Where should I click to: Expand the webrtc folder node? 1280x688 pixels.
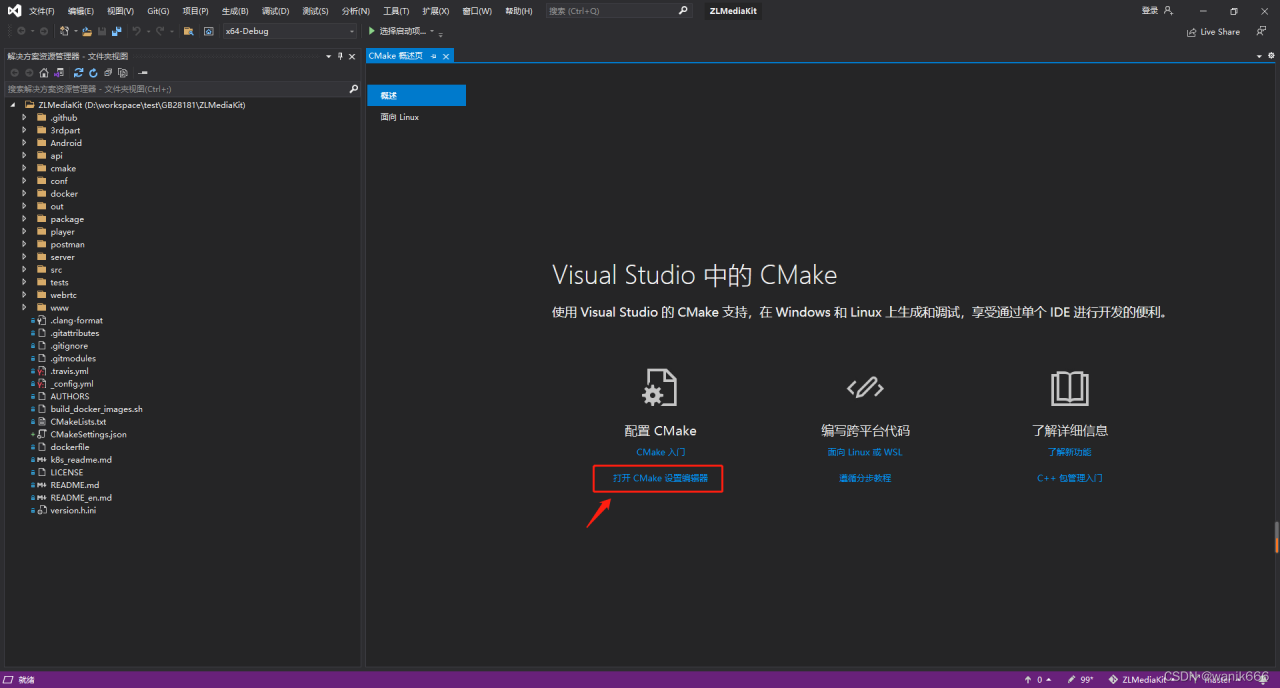25,295
